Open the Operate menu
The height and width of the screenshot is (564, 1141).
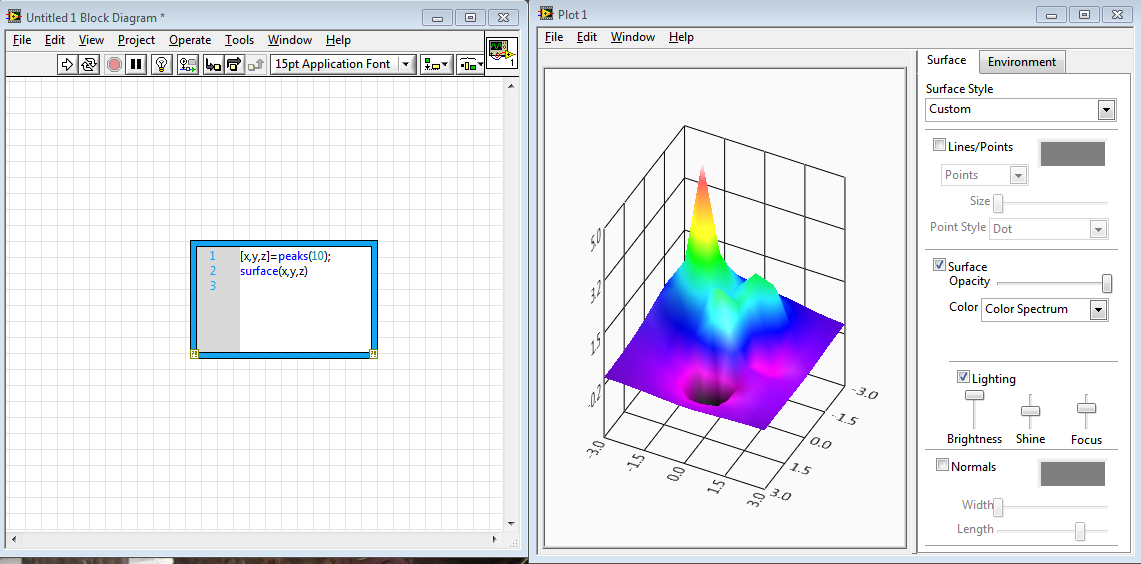pyautogui.click(x=190, y=40)
